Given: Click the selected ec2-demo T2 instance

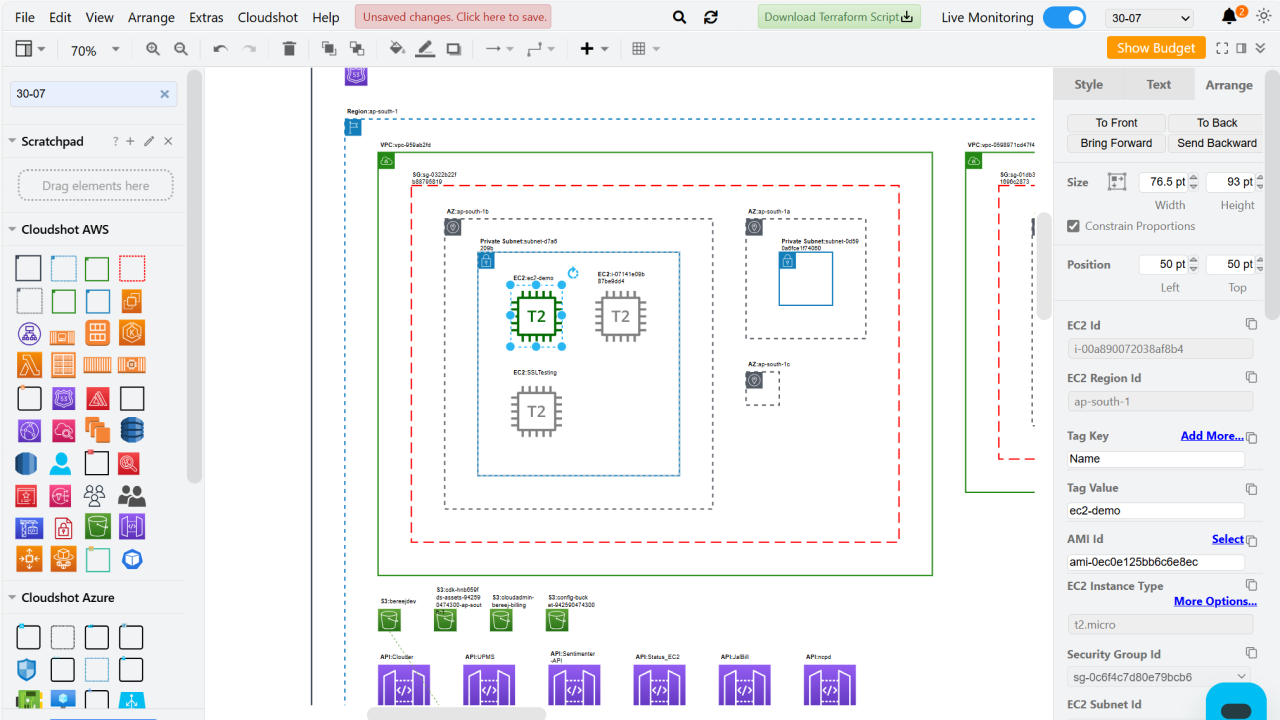Looking at the screenshot, I should [536, 317].
